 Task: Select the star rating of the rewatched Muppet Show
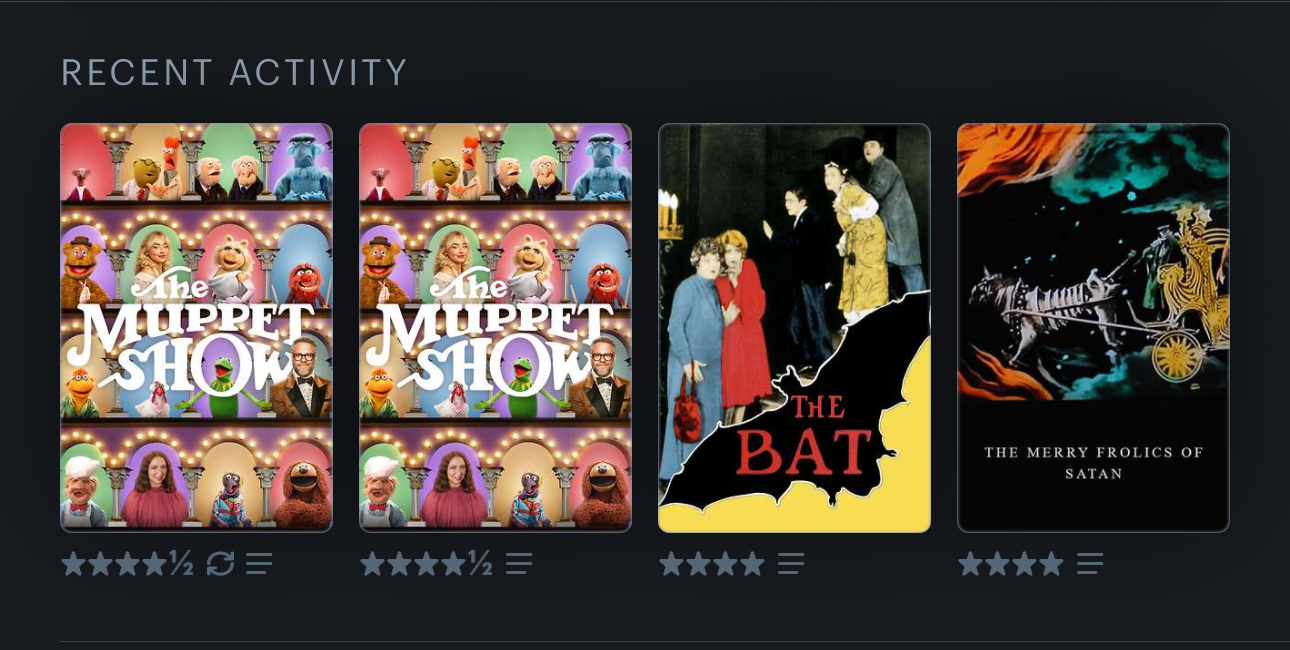tap(127, 564)
